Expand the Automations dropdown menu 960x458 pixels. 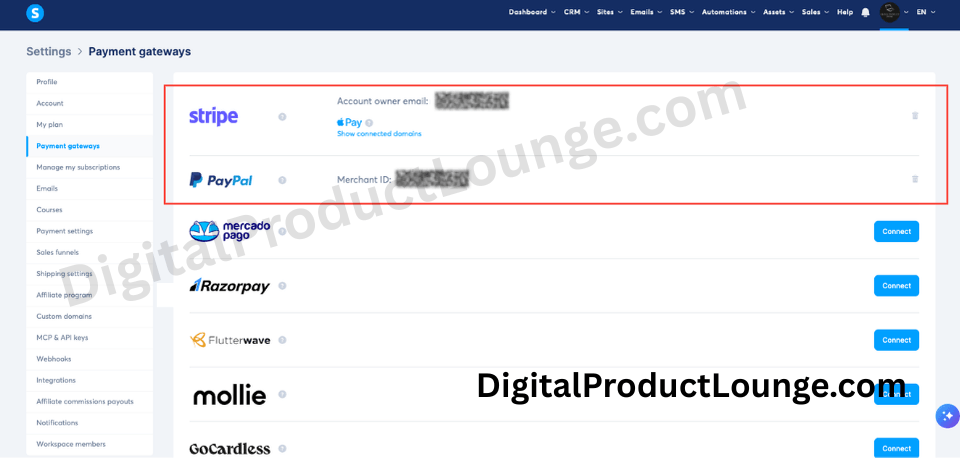tap(729, 12)
